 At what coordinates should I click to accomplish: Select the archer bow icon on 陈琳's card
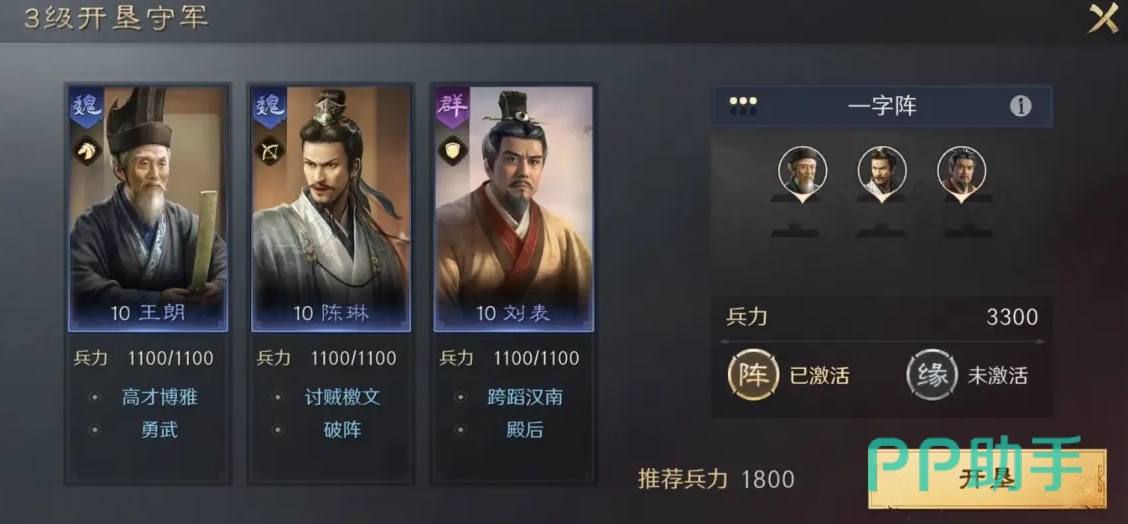270,150
